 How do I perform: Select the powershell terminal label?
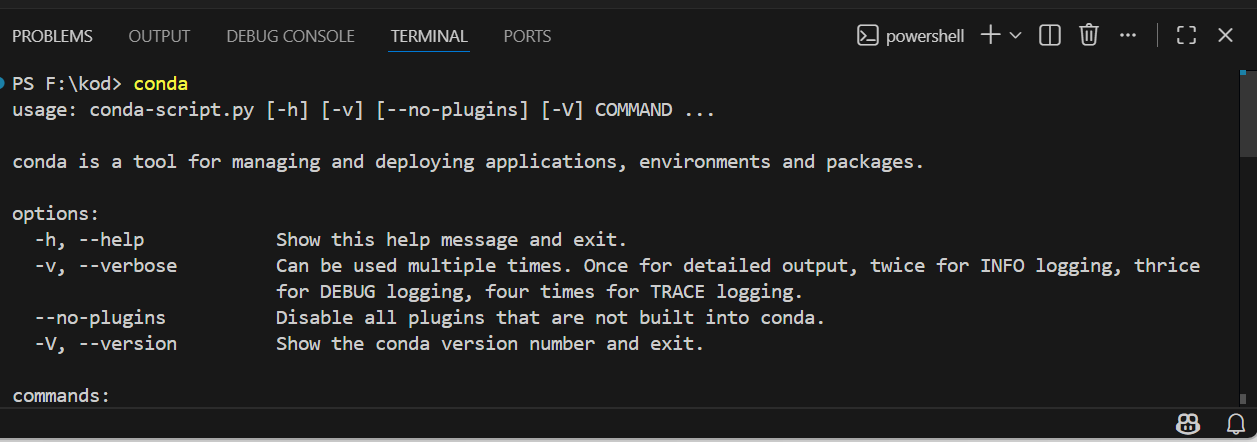point(925,36)
